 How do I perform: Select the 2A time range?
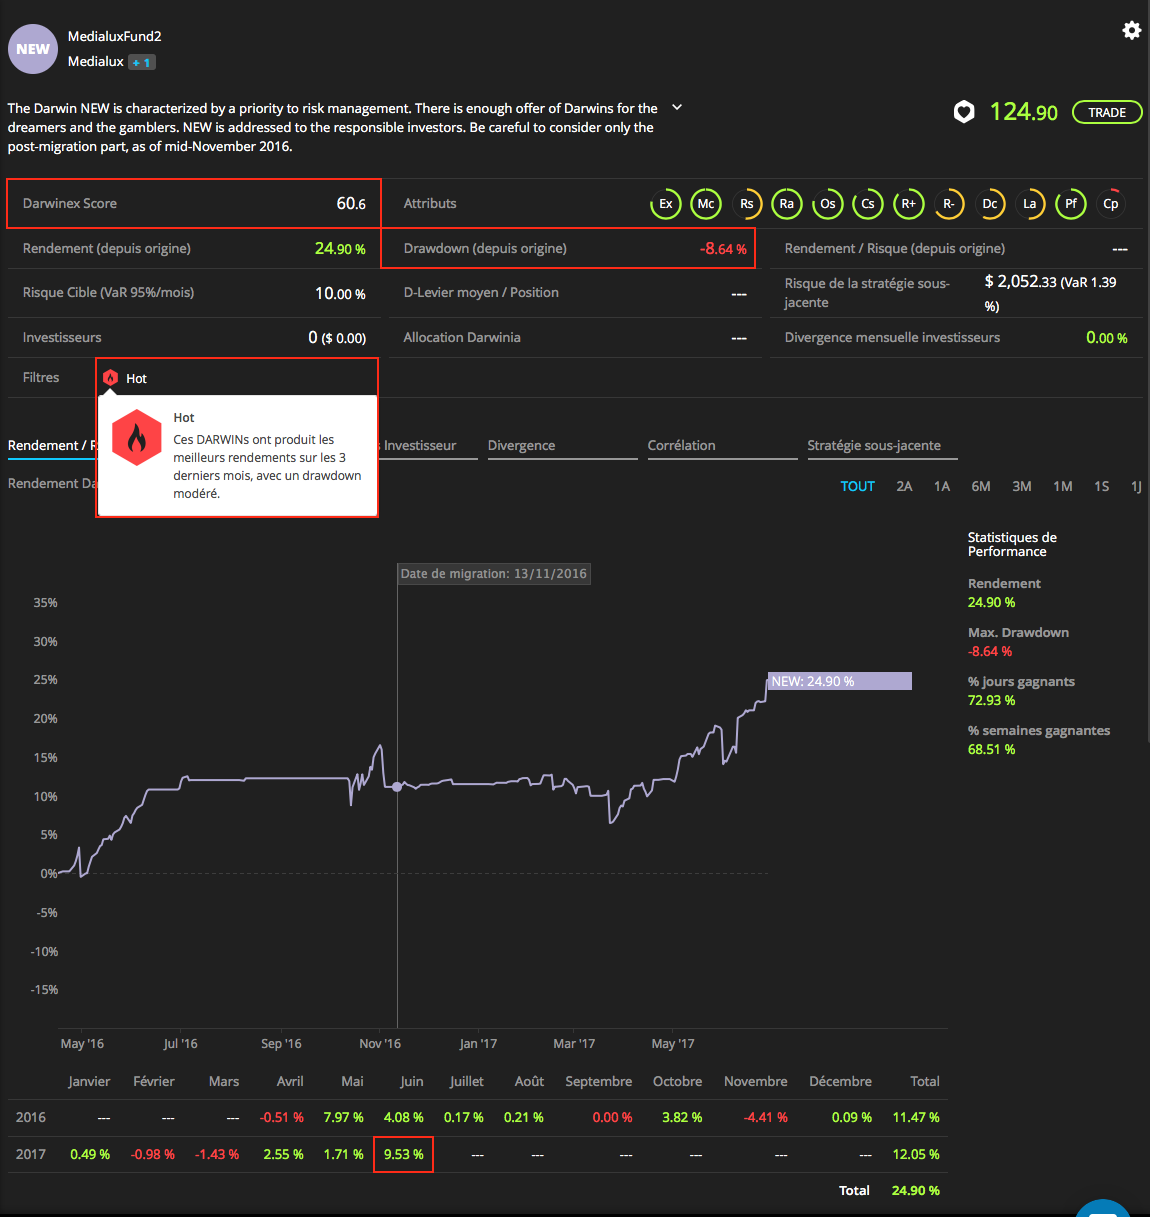coord(904,486)
